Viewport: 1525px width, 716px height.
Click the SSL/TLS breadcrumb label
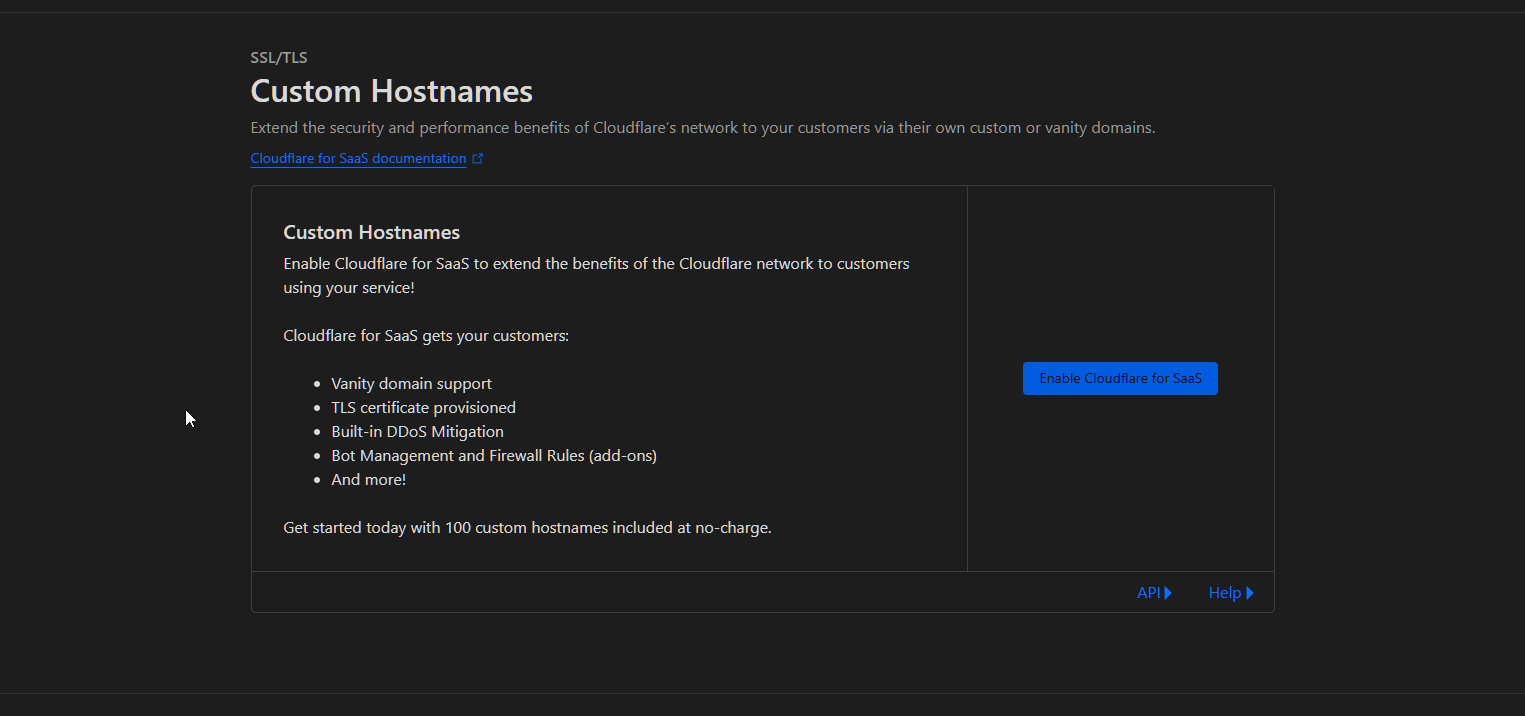coord(279,58)
